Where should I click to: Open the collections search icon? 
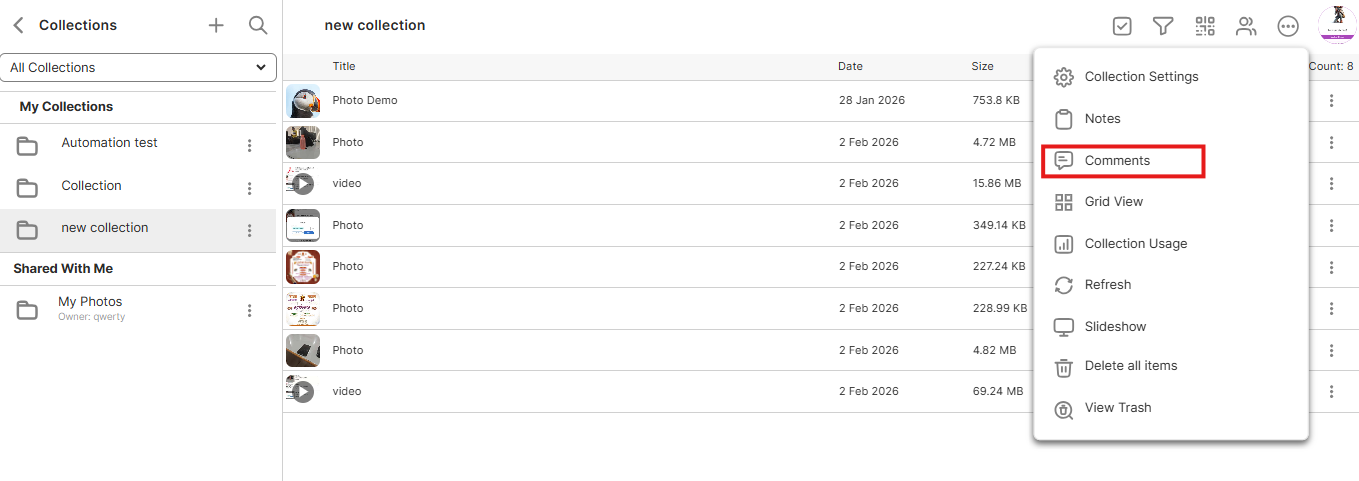[258, 26]
